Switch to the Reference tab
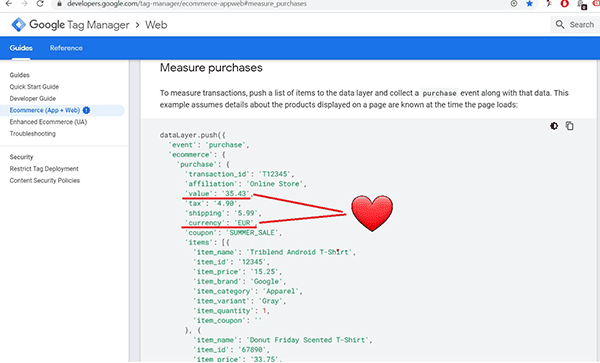The height and width of the screenshot is (363, 600). (66, 48)
